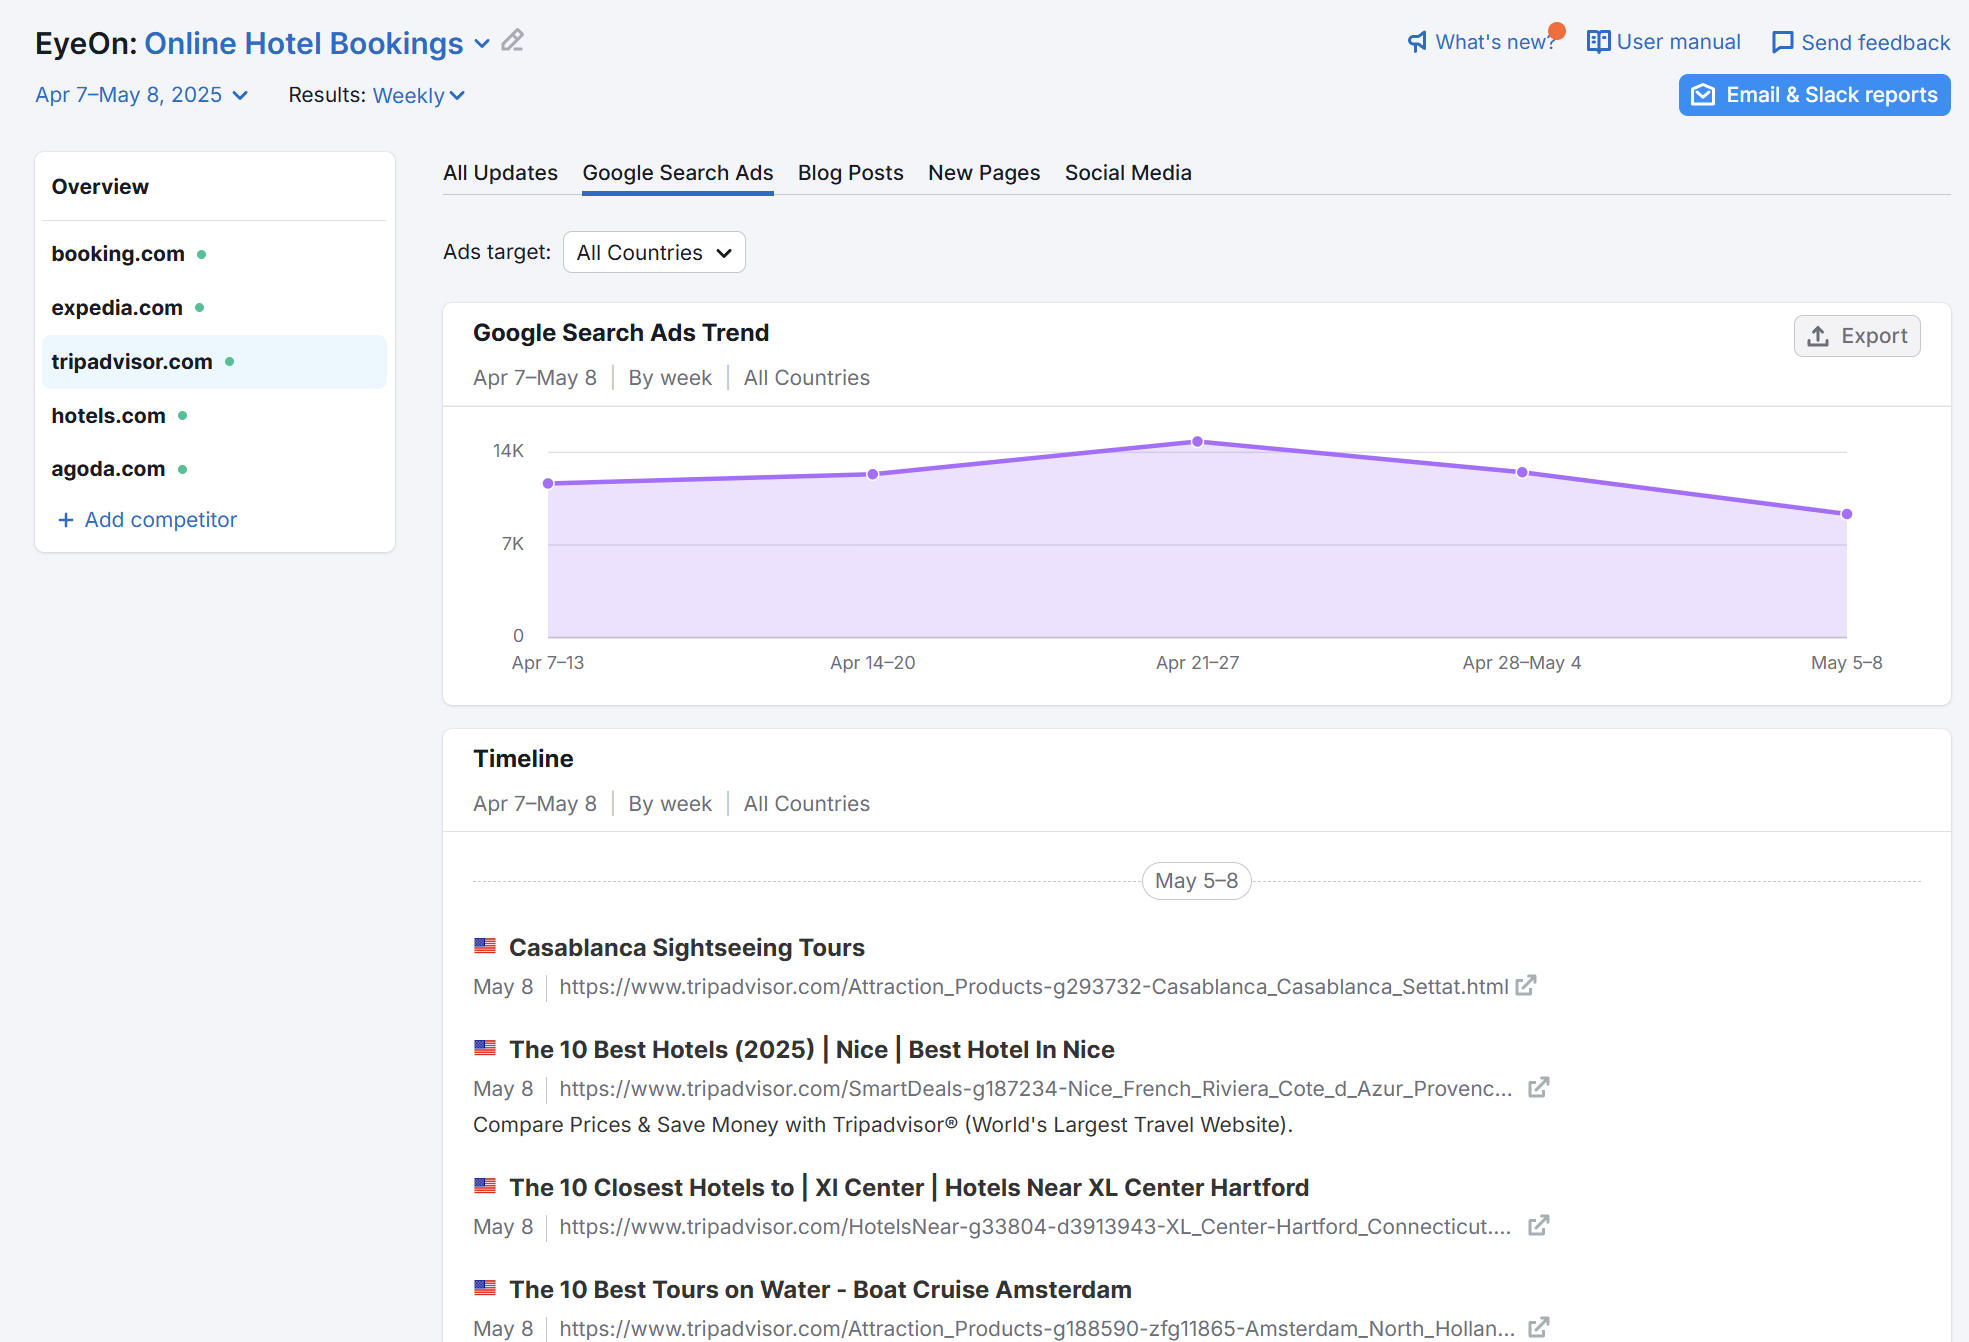The height and width of the screenshot is (1342, 1969).
Task: Select booking.com in the competitor list
Action: click(x=118, y=254)
